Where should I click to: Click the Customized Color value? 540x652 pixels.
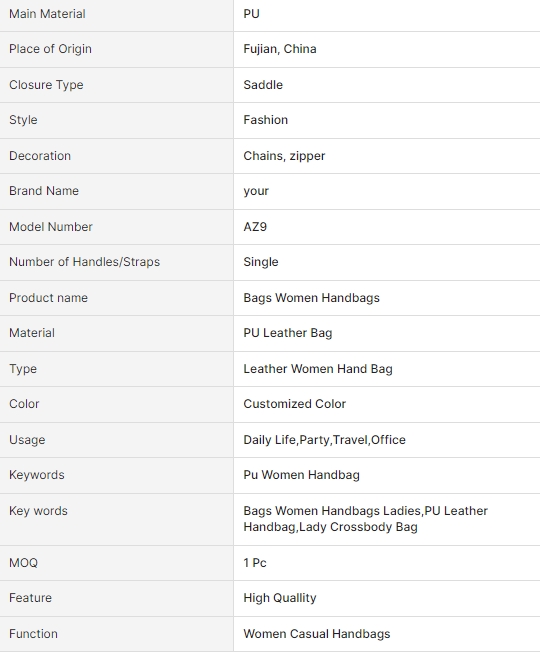(295, 404)
